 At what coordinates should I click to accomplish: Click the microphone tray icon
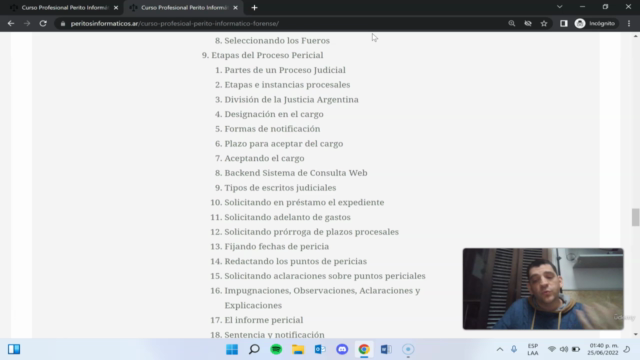pos(514,349)
